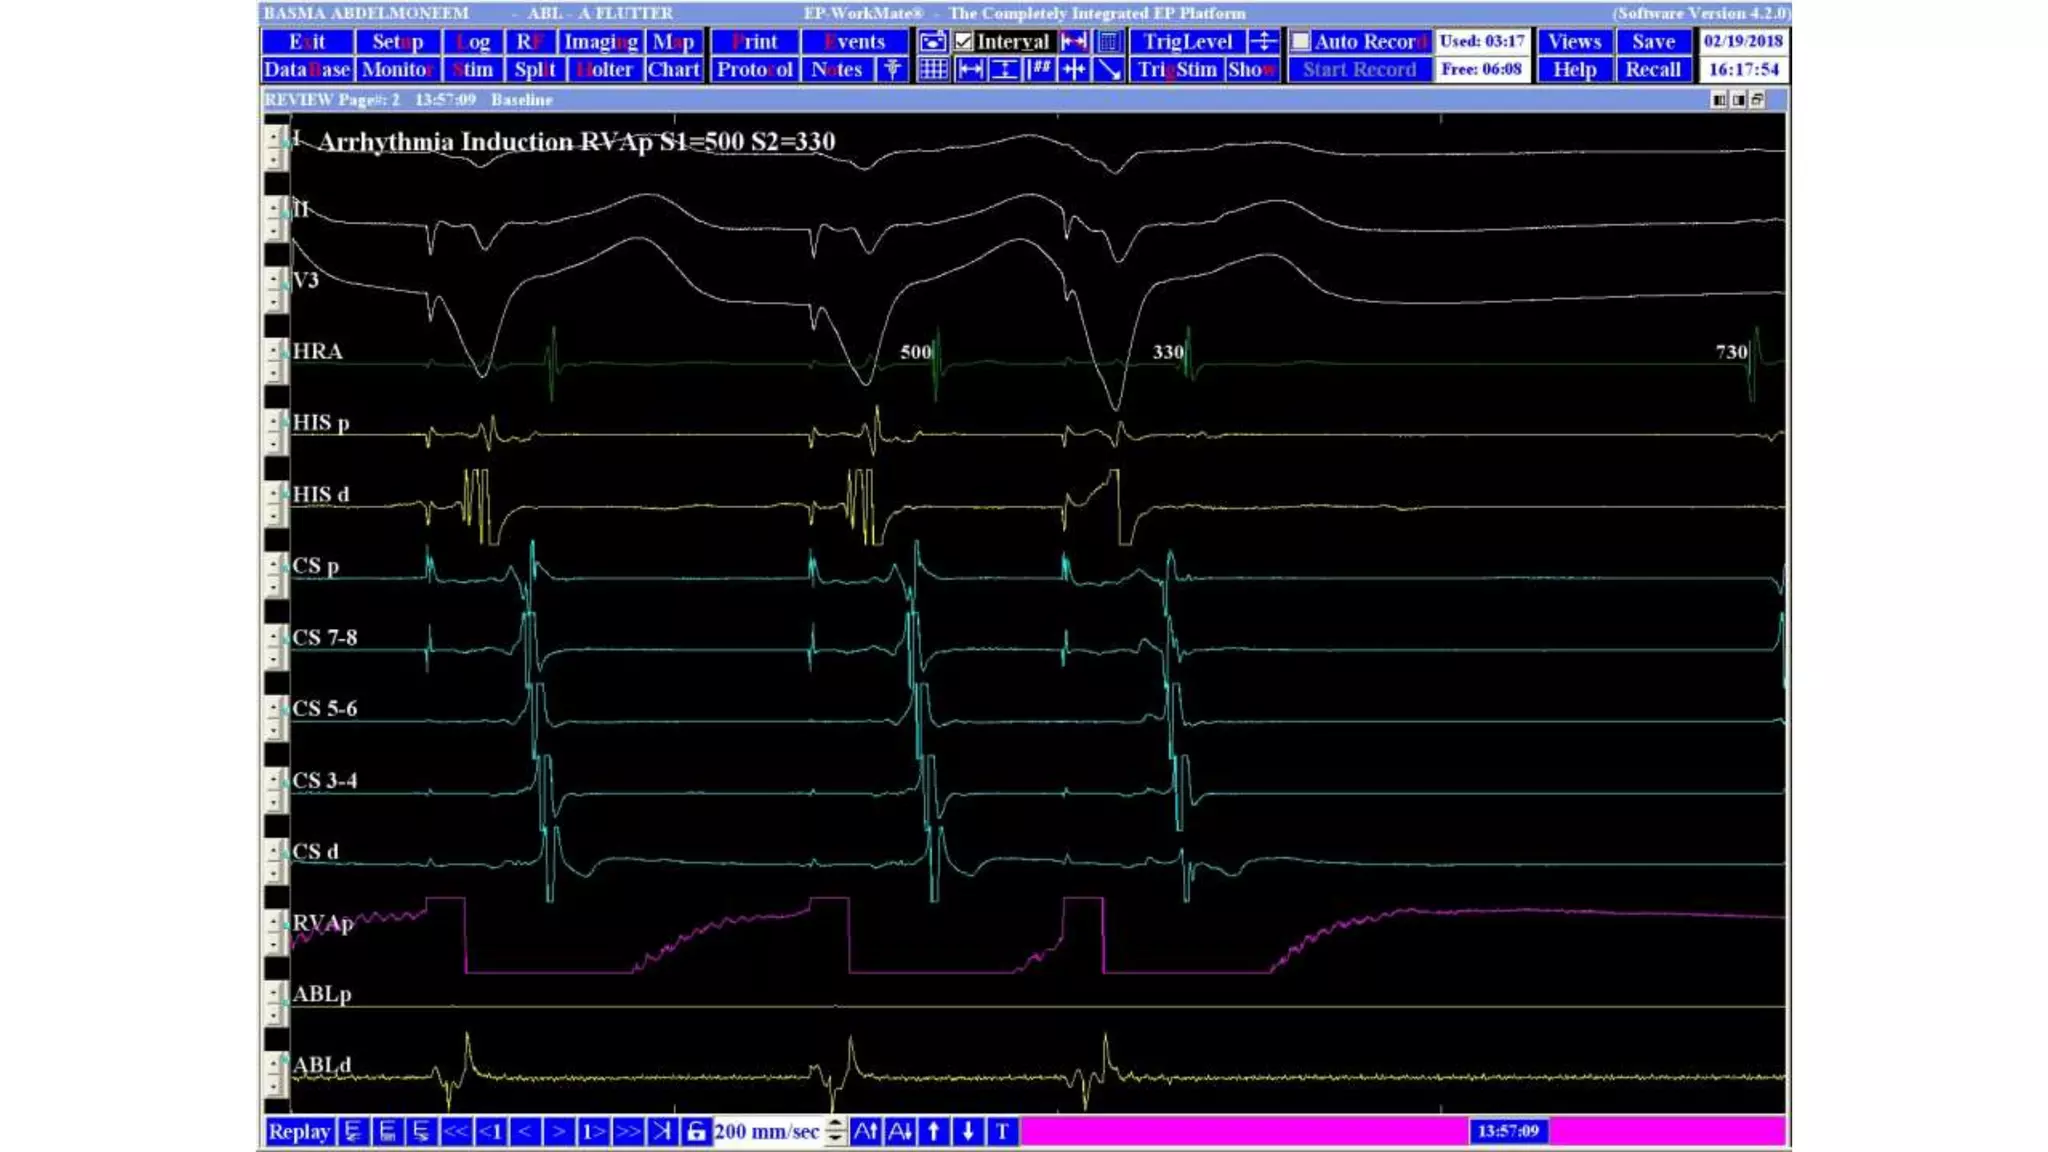Image resolution: width=2048 pixels, height=1152 pixels.
Task: Open the Imaging menu
Action: (600, 42)
